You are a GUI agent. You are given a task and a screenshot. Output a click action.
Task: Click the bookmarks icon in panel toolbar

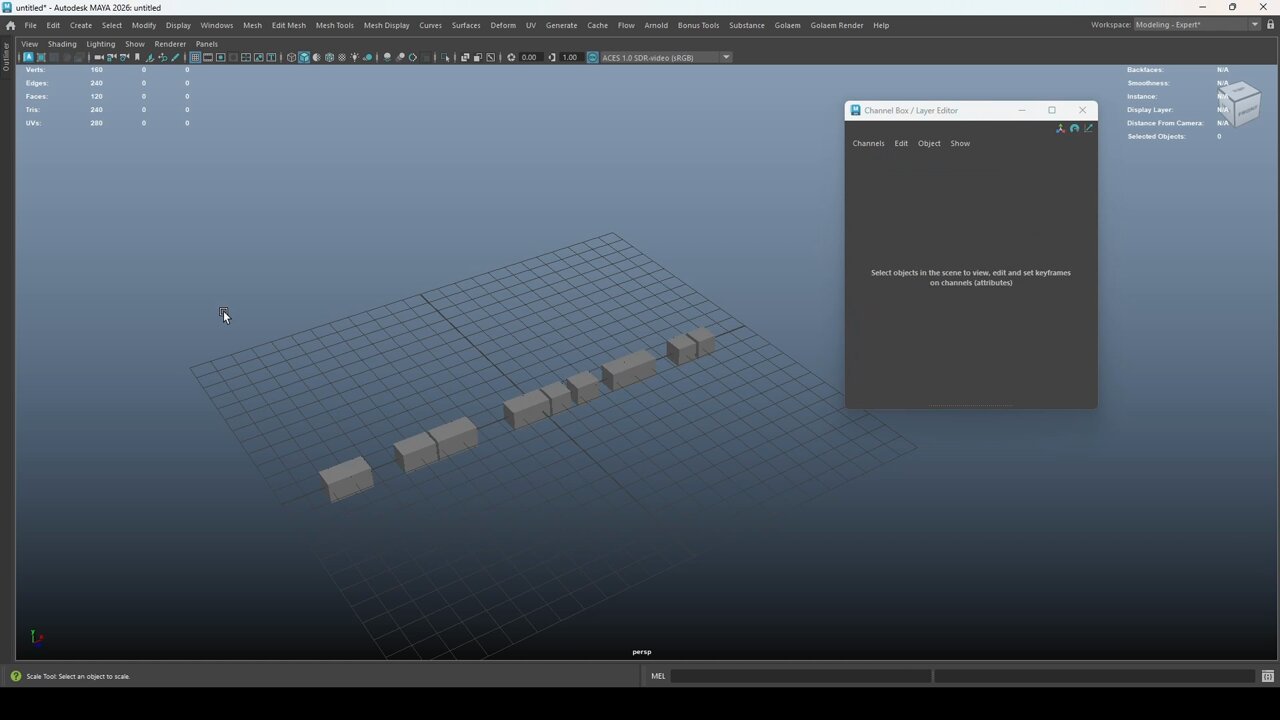[137, 57]
